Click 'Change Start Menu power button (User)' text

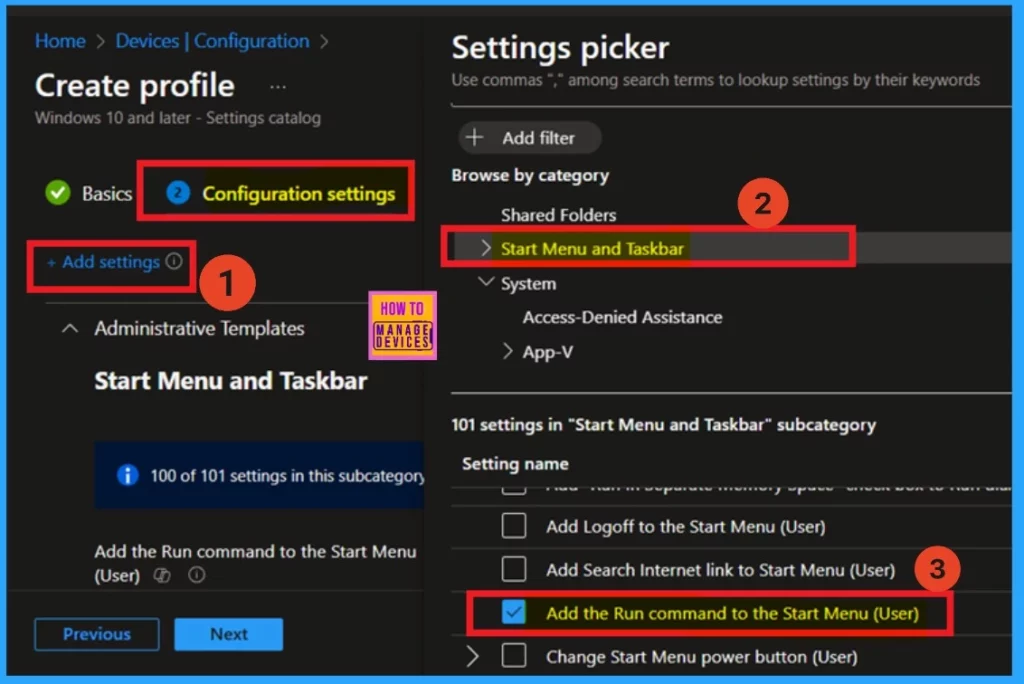click(701, 657)
